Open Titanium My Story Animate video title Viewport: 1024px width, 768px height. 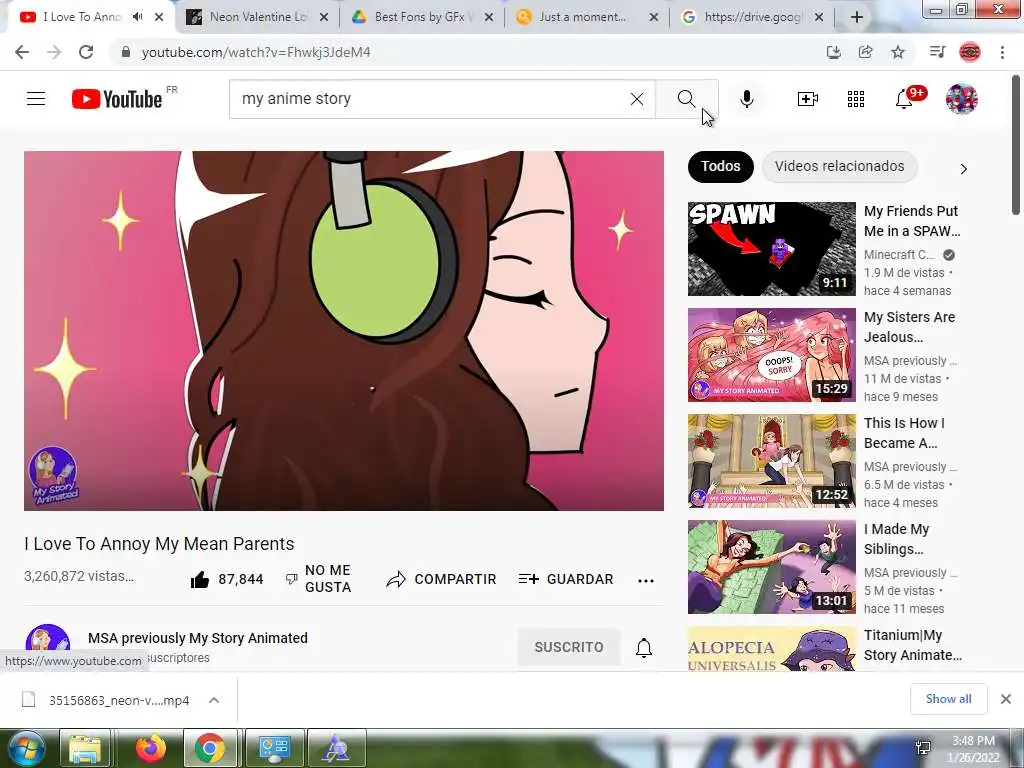coord(912,645)
